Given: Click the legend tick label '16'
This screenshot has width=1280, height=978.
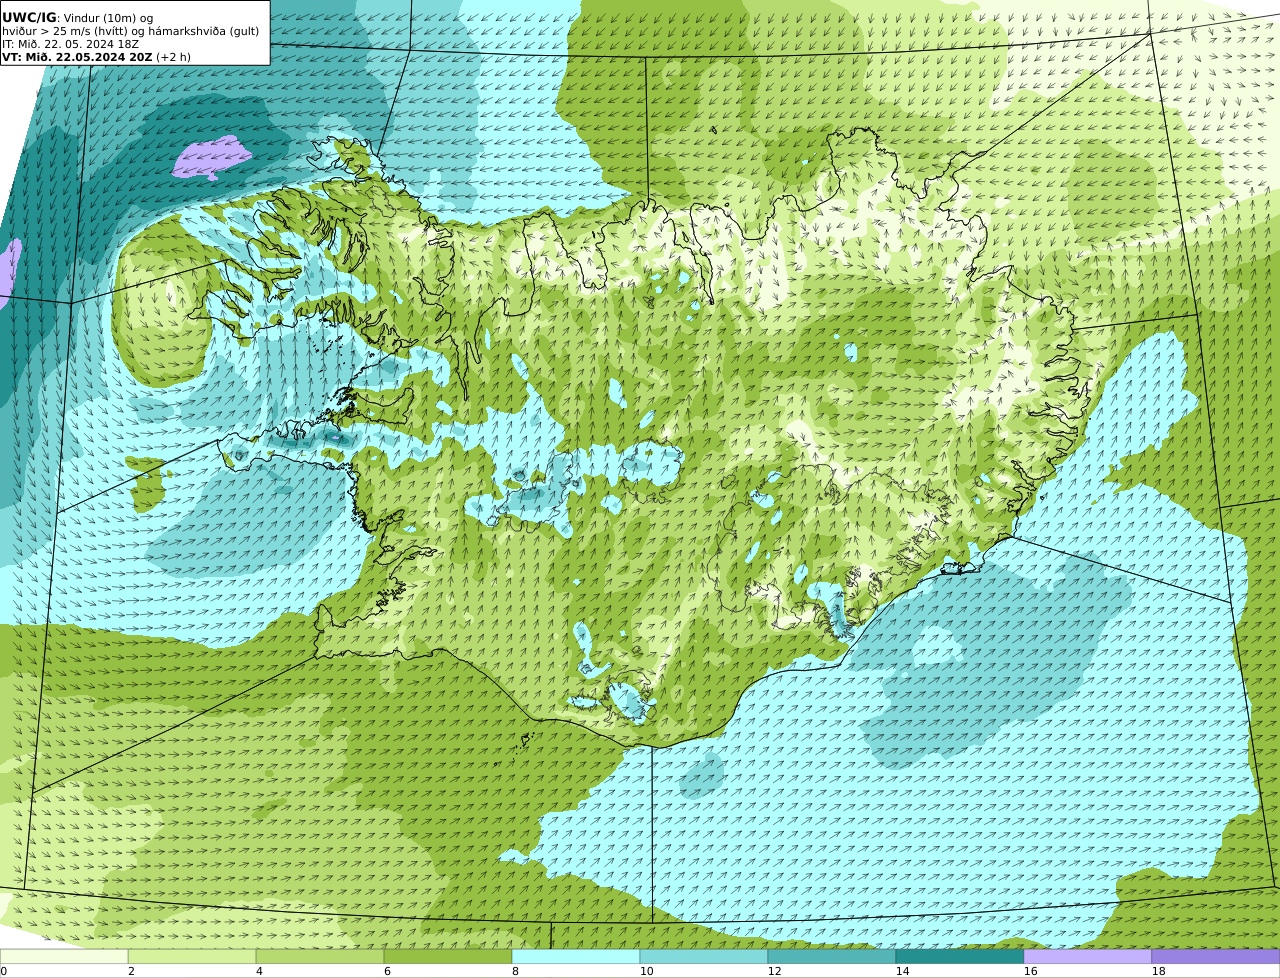Looking at the screenshot, I should pyautogui.click(x=1030, y=971).
